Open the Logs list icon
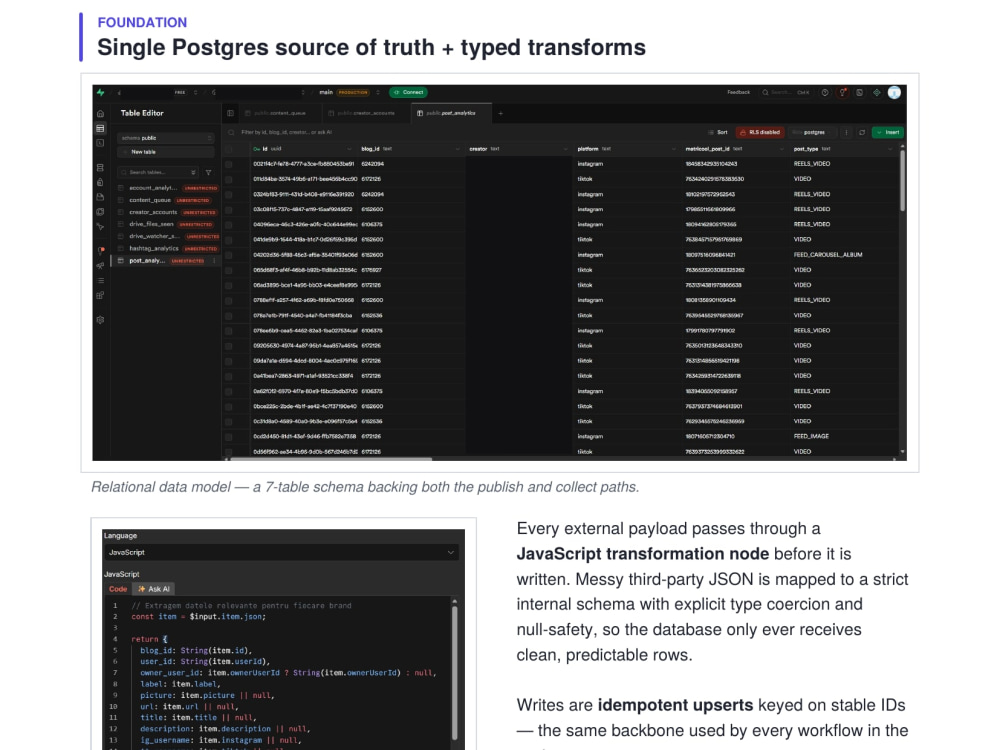 pyautogui.click(x=101, y=281)
